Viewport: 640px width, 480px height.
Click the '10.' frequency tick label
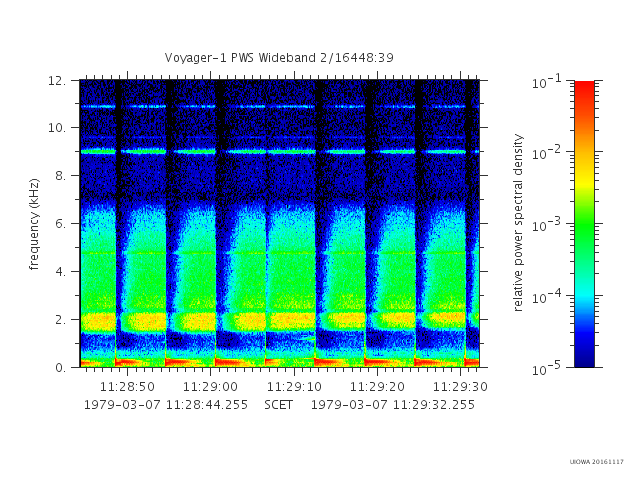57,128
